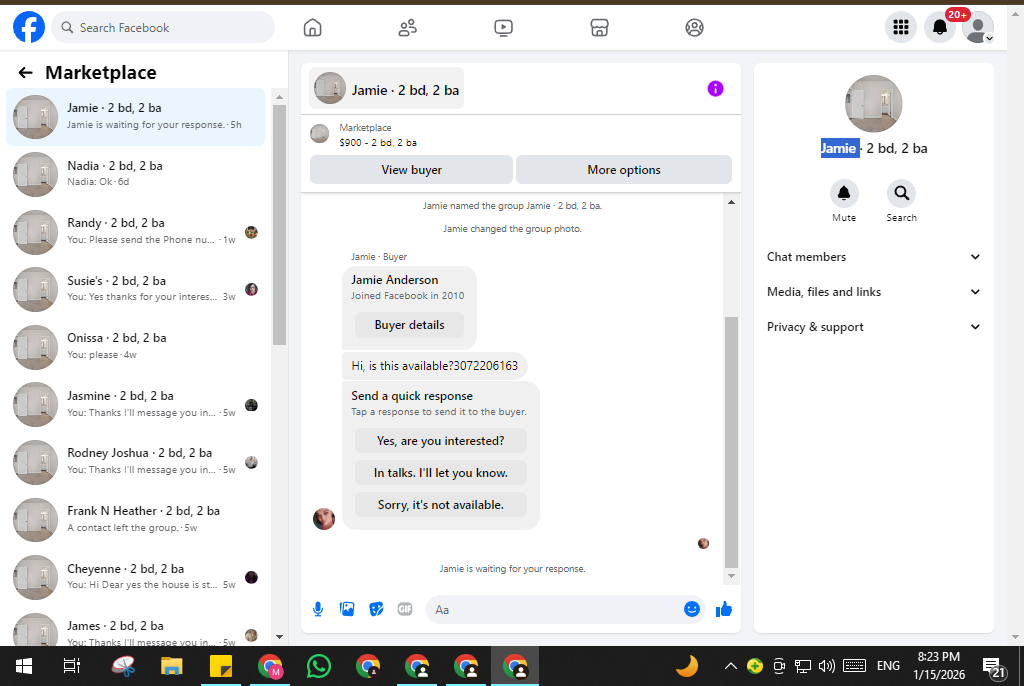This screenshot has width=1024, height=686.
Task: Open the Frank N Heather conversation
Action: point(136,519)
